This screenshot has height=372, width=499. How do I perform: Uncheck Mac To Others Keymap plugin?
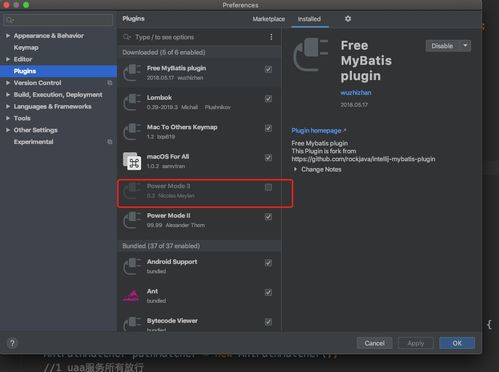[x=268, y=128]
